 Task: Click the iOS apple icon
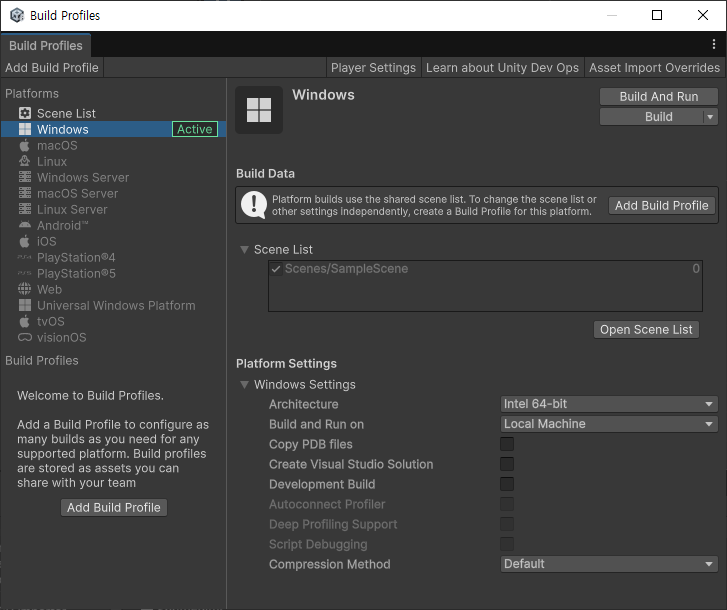[x=25, y=241]
